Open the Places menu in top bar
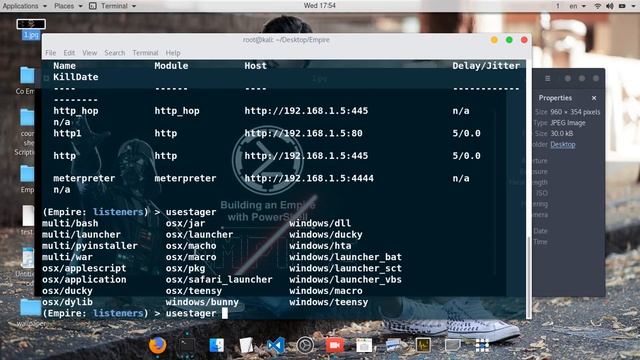 pos(68,6)
